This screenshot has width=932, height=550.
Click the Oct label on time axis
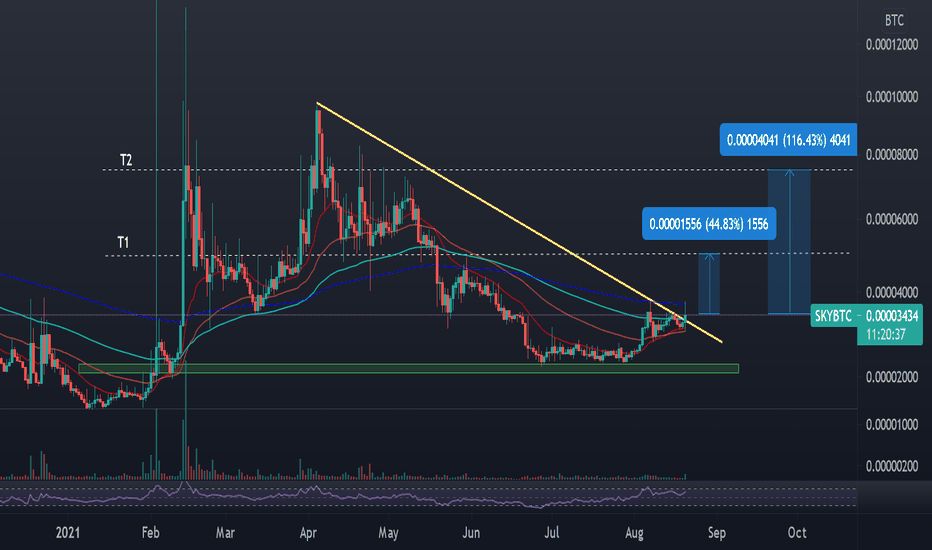[x=797, y=532]
